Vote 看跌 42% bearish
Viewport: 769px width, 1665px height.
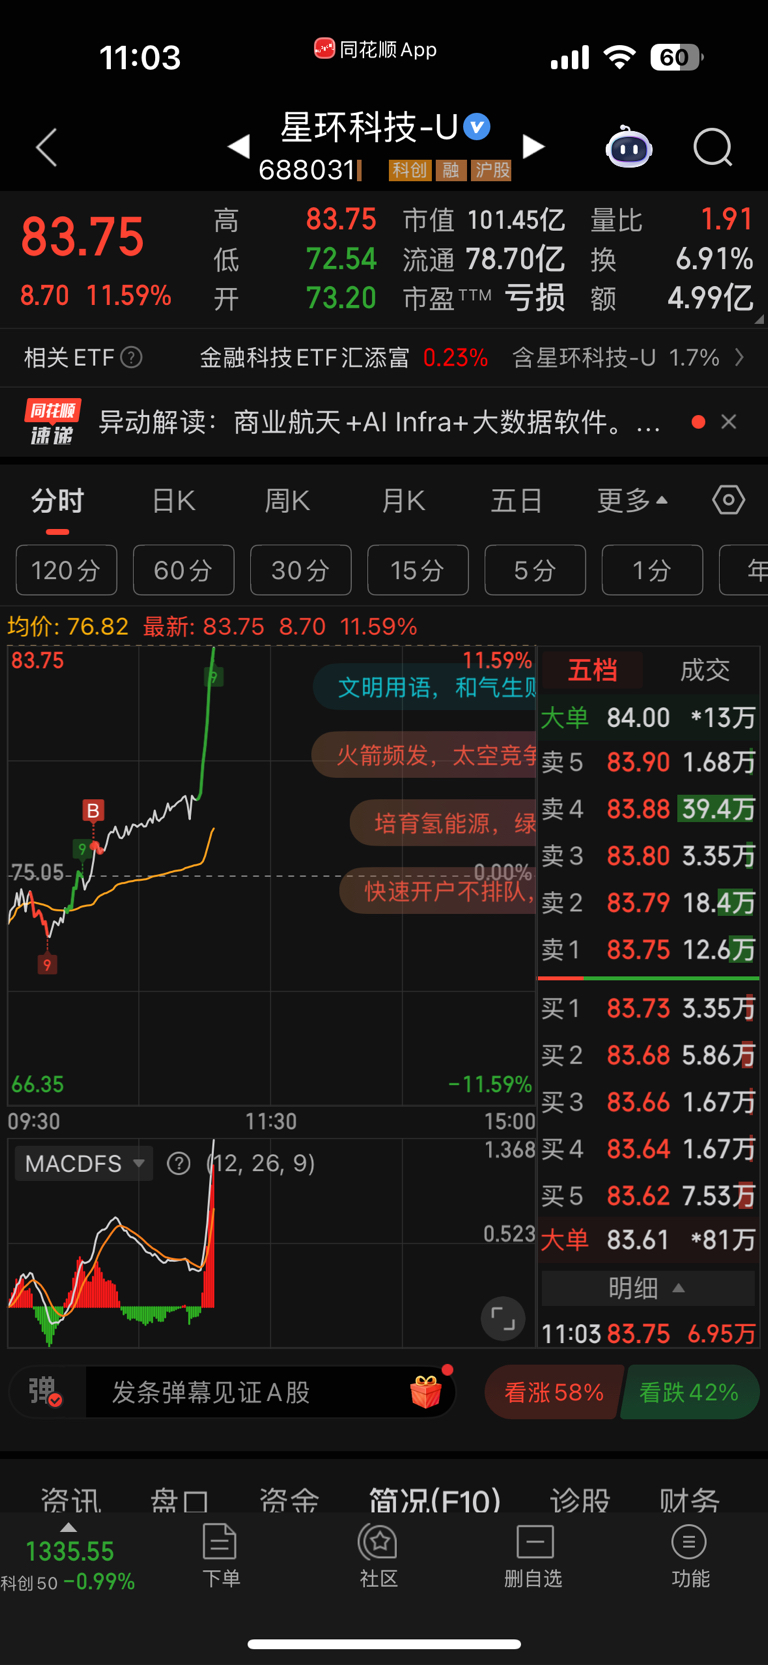[x=689, y=1392]
